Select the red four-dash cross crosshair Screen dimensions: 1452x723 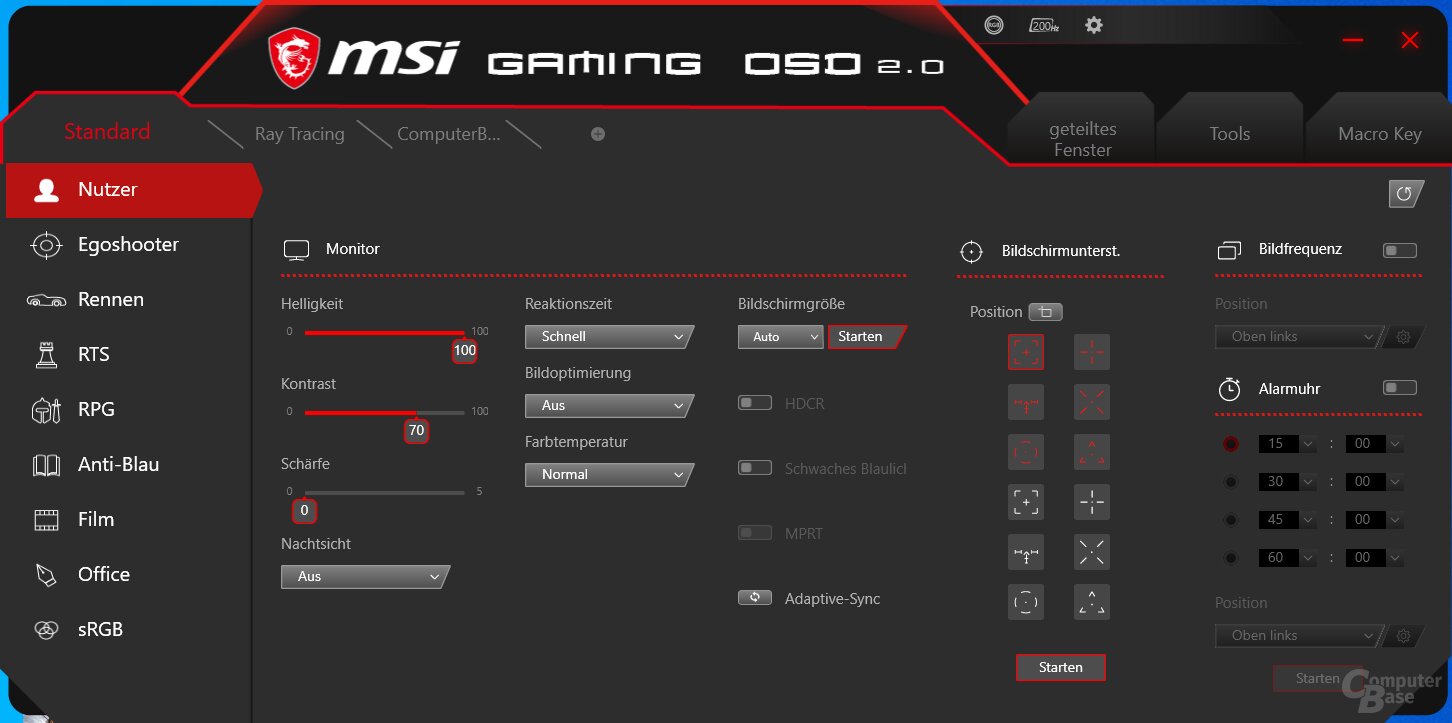pos(1092,352)
